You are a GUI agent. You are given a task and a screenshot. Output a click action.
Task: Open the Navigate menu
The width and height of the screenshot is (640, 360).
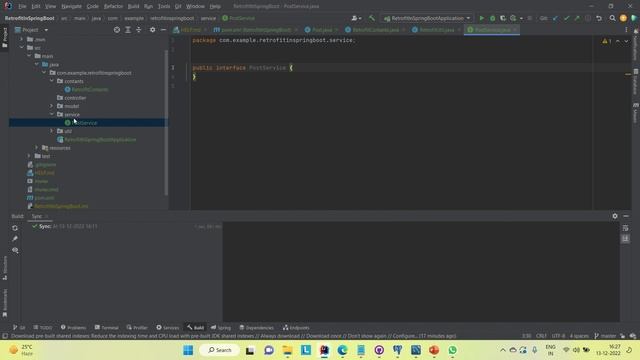pyautogui.click(x=71, y=7)
